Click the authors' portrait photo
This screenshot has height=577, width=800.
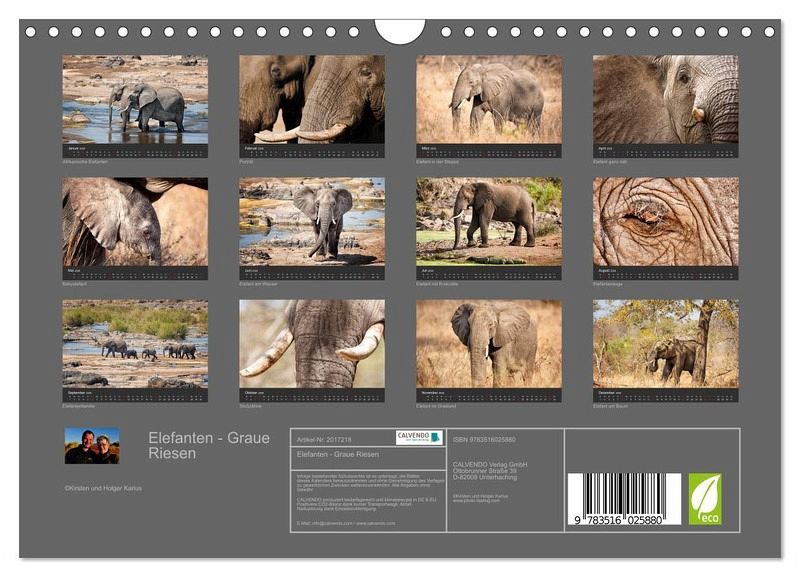(x=92, y=446)
